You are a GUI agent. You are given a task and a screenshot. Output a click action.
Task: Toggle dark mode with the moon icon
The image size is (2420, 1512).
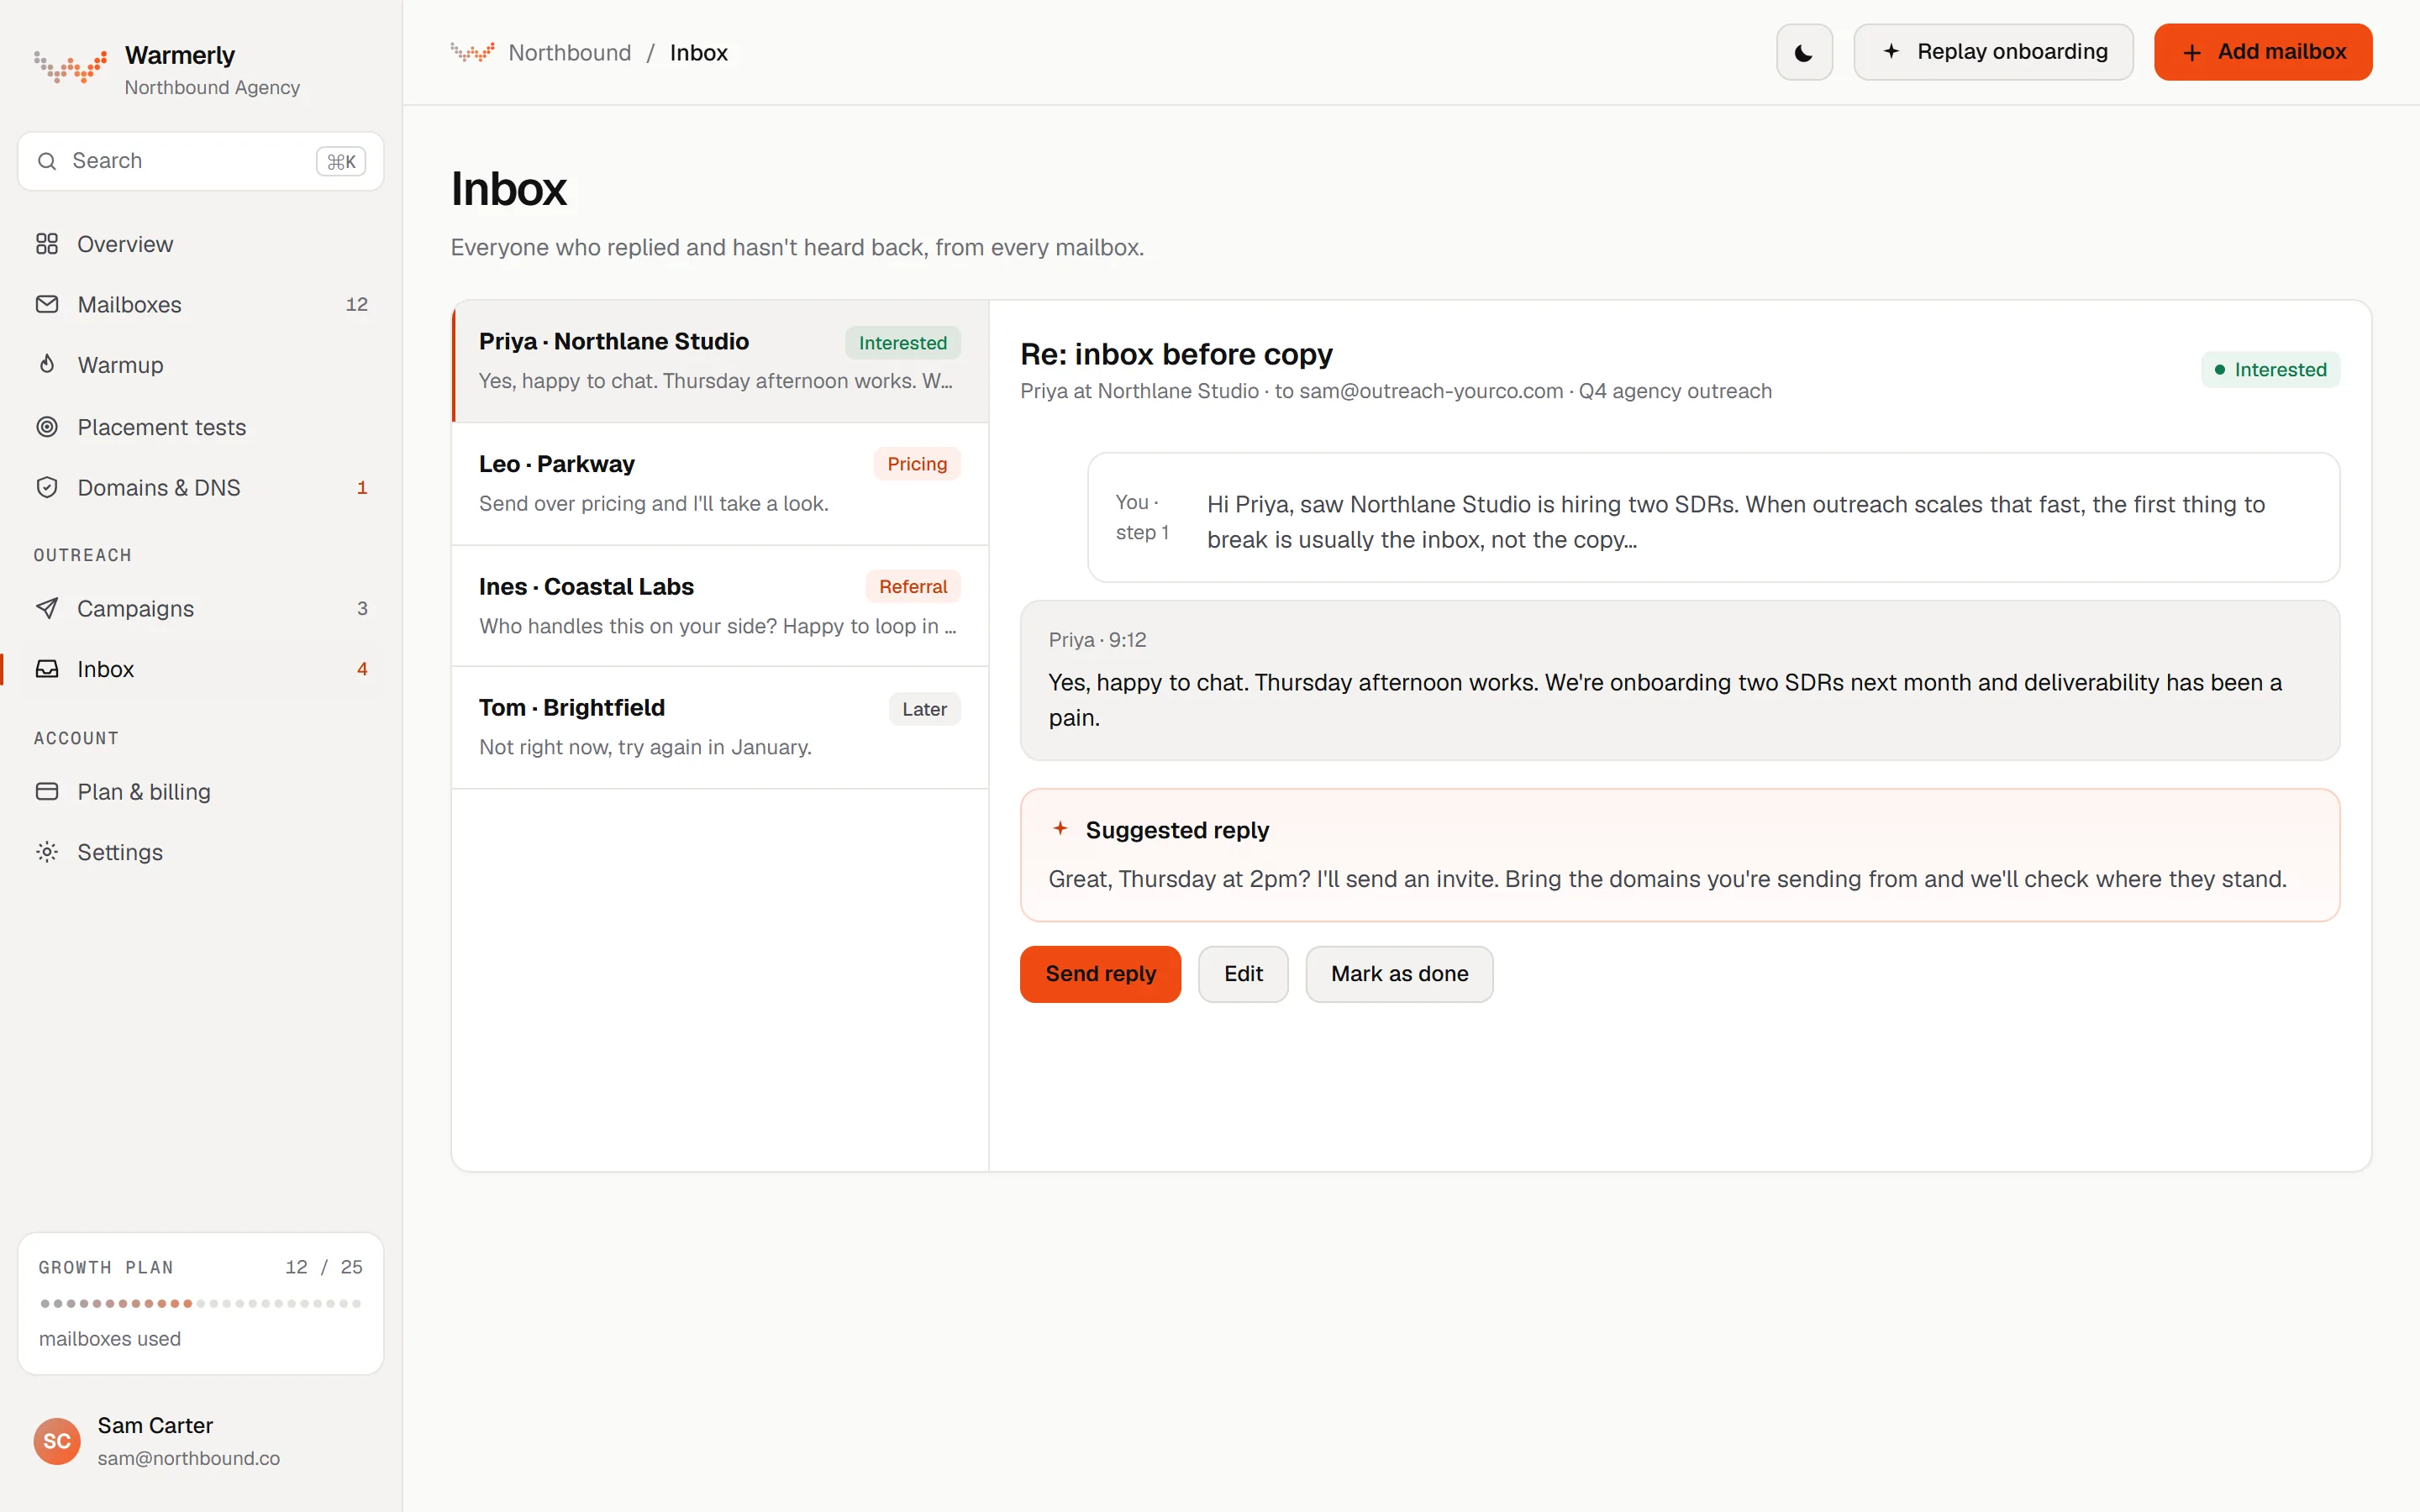point(1804,52)
